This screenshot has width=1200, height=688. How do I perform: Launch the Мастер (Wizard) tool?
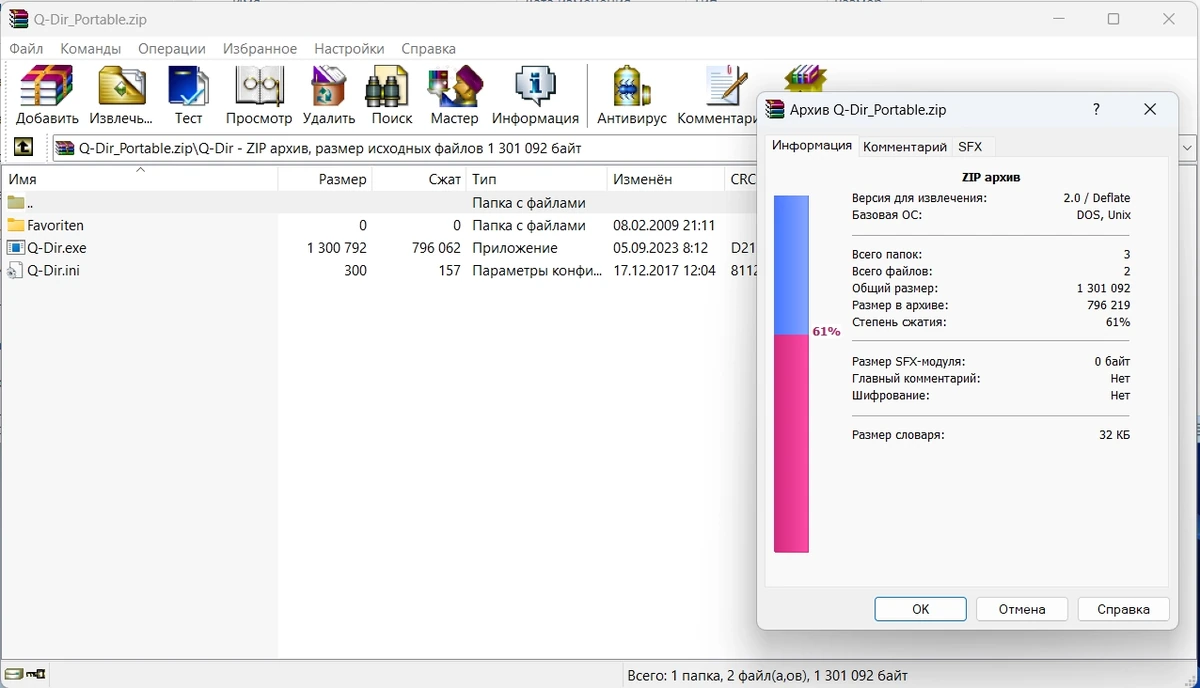455,87
